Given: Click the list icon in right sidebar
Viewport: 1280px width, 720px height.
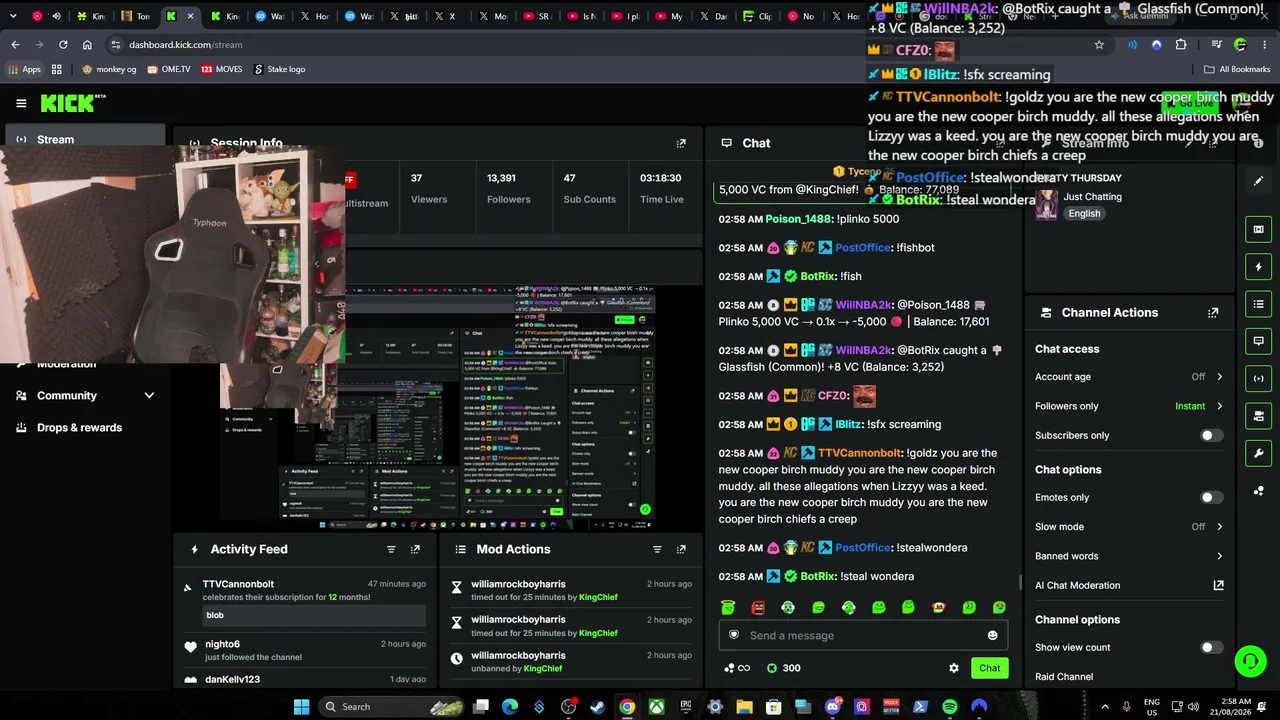Looking at the screenshot, I should pos(1258,304).
